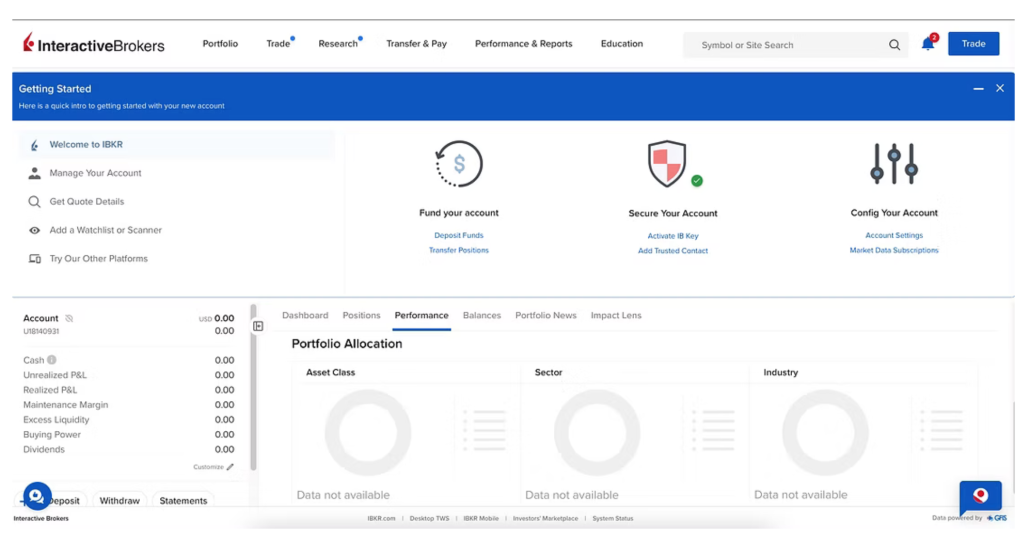Viewport: 1030px width, 542px height.
Task: Click the Asset Class donut chart
Action: coord(368,432)
